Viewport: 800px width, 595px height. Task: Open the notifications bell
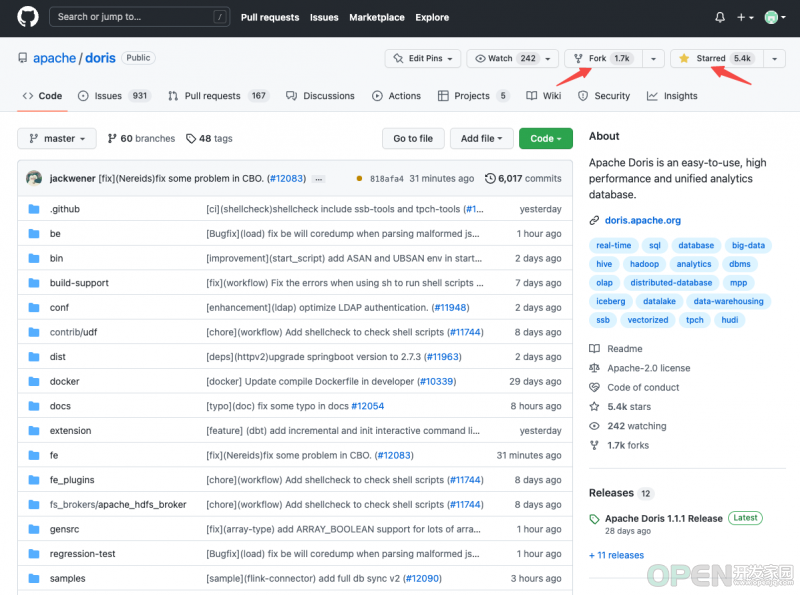tap(719, 17)
